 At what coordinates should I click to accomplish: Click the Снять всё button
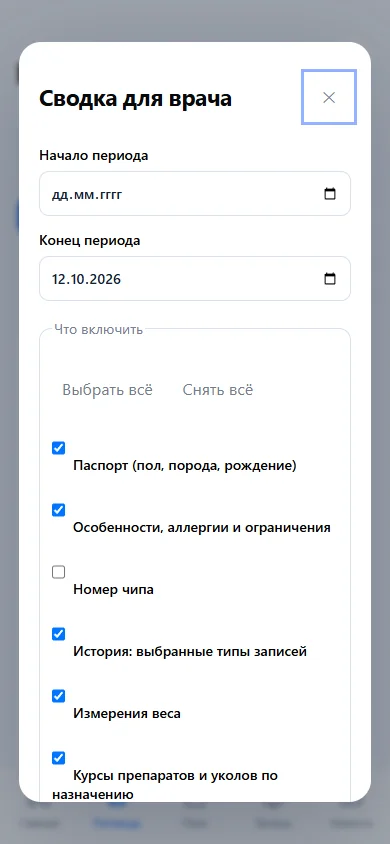[x=218, y=390]
